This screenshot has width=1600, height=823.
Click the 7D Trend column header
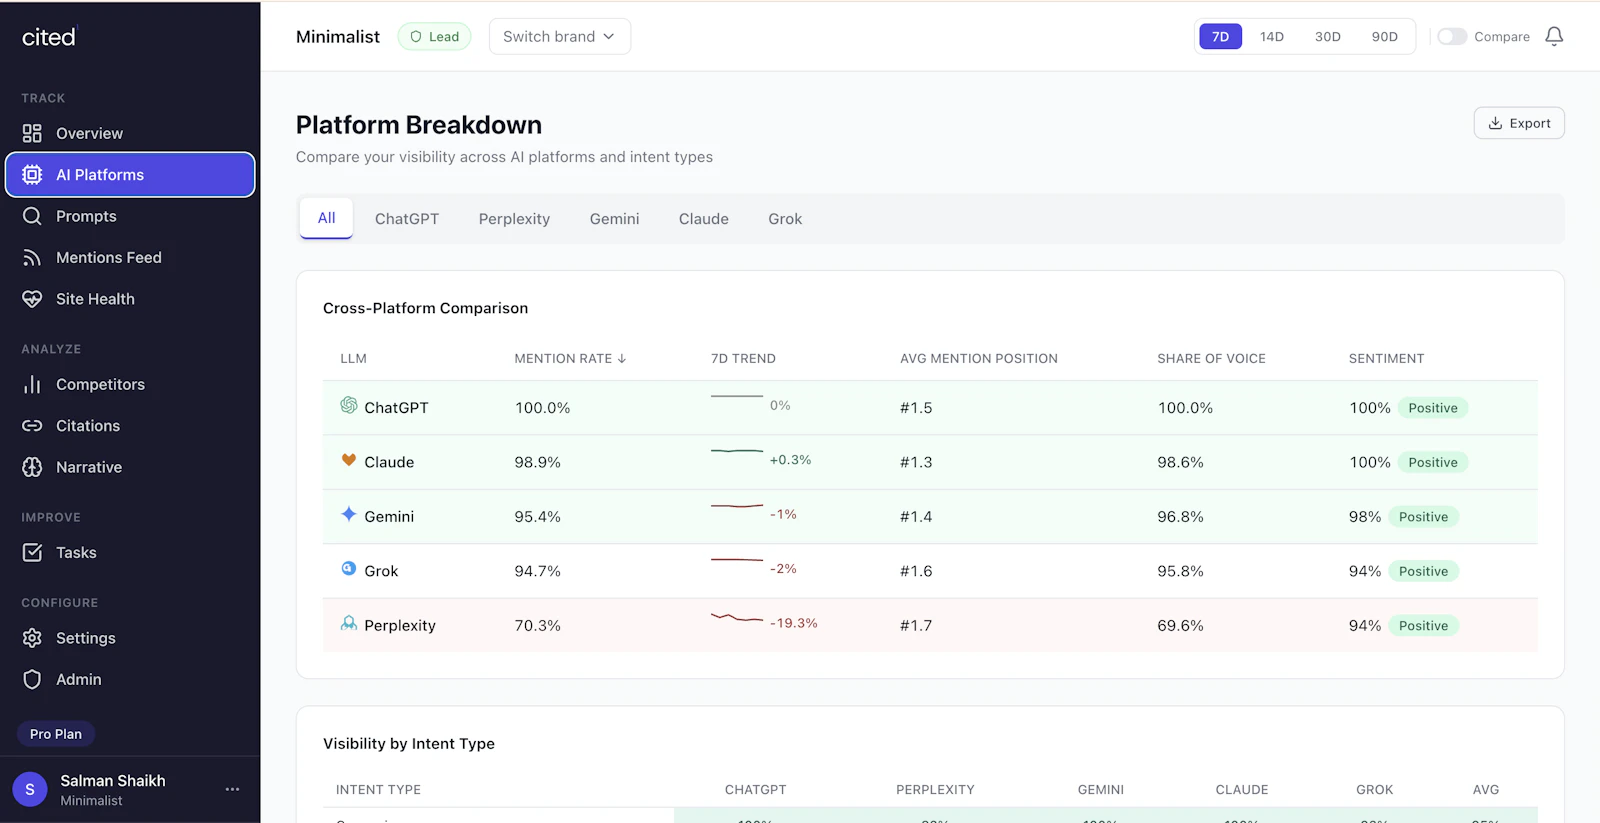coord(743,358)
